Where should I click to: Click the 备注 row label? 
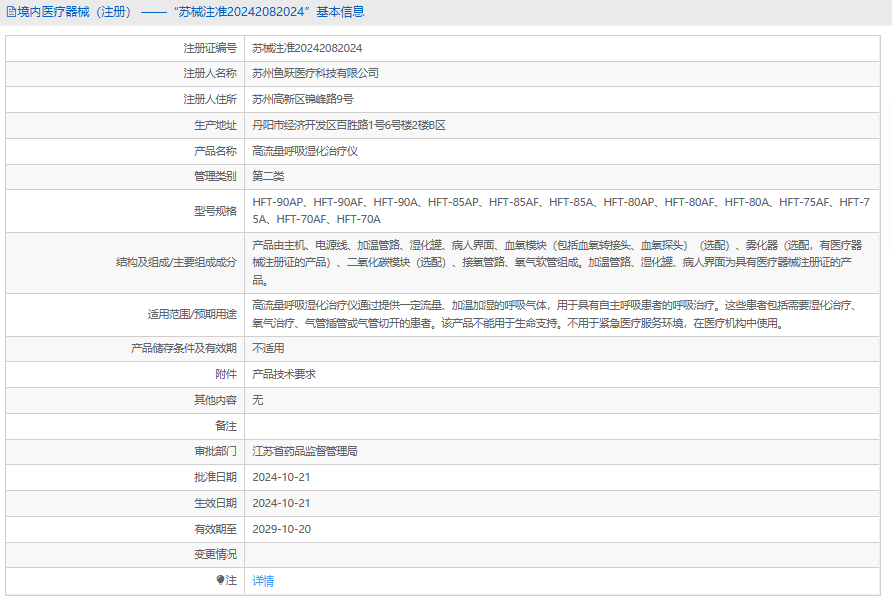226,425
